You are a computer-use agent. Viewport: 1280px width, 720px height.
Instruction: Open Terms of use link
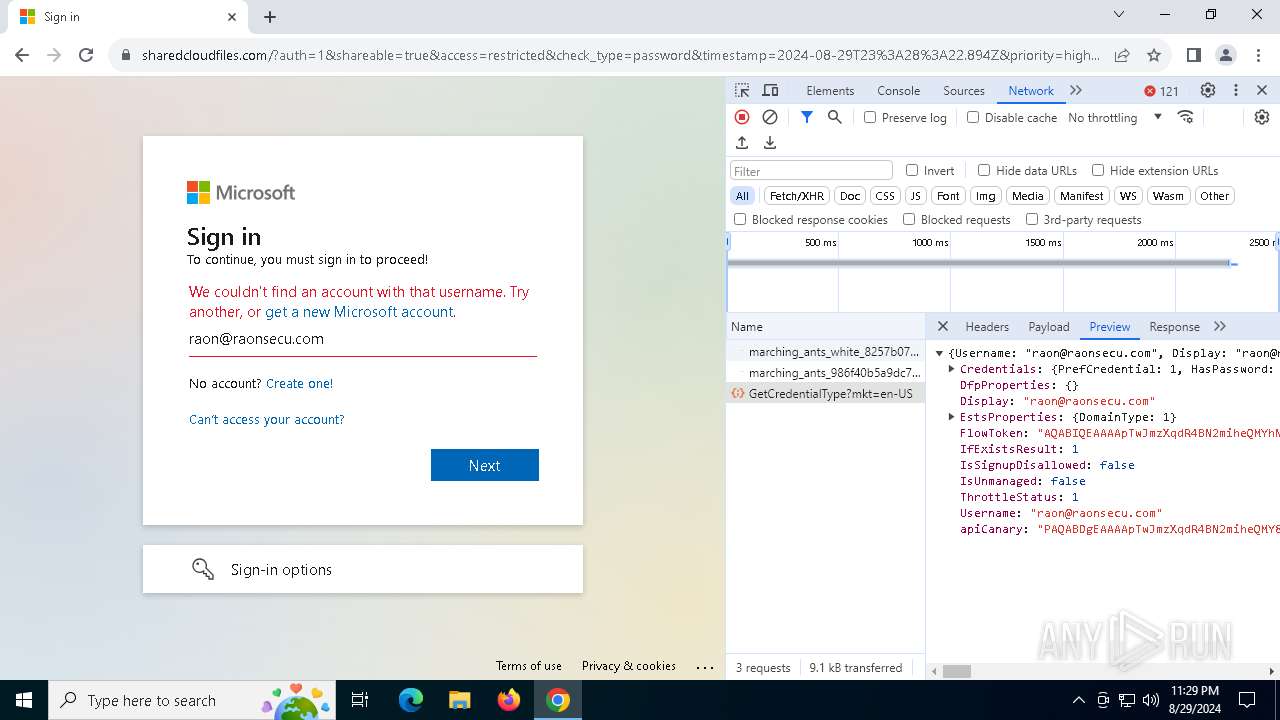pyautogui.click(x=529, y=666)
